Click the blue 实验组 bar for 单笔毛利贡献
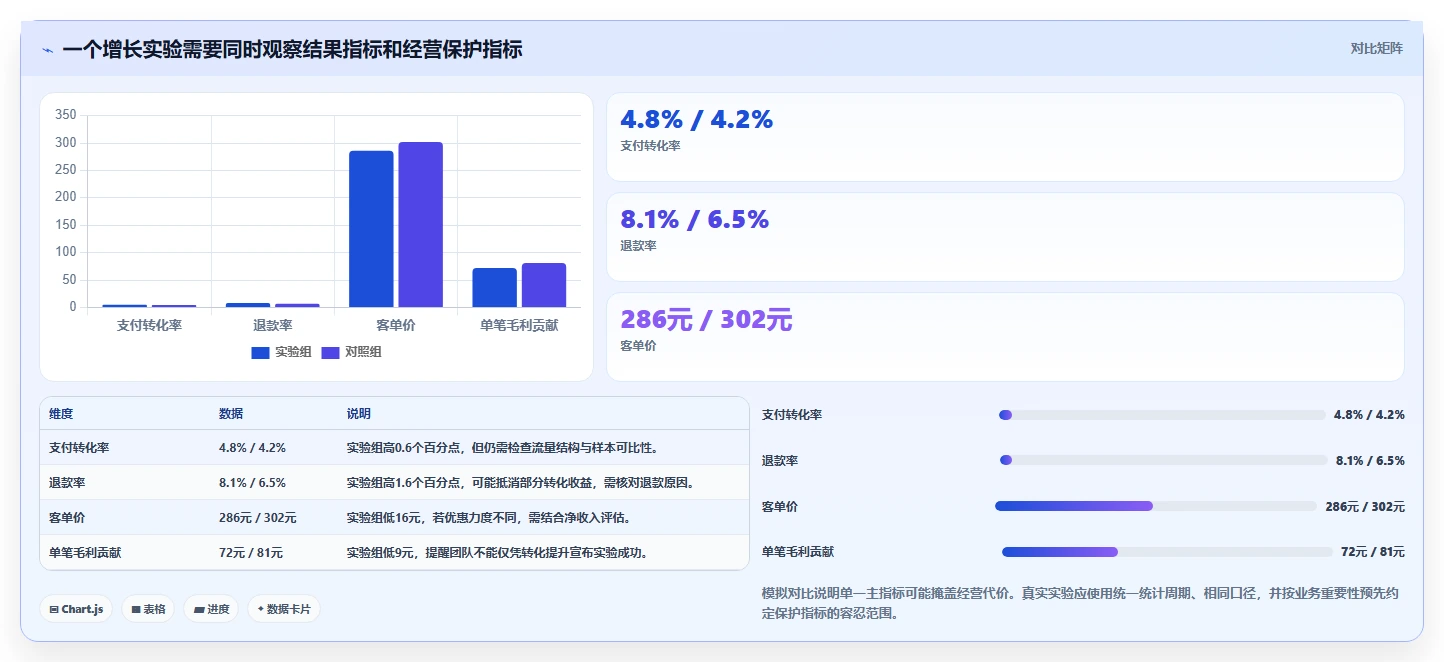 [494, 288]
